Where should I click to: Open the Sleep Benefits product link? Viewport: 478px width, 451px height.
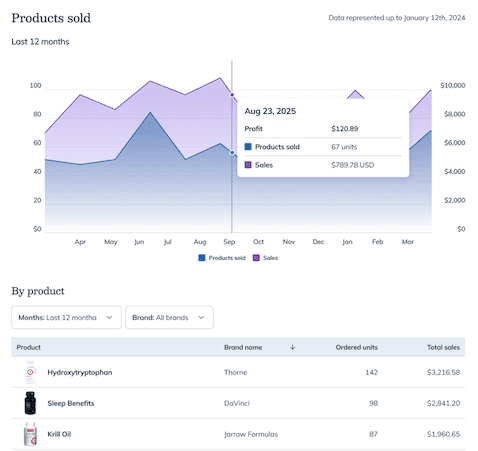(x=71, y=403)
